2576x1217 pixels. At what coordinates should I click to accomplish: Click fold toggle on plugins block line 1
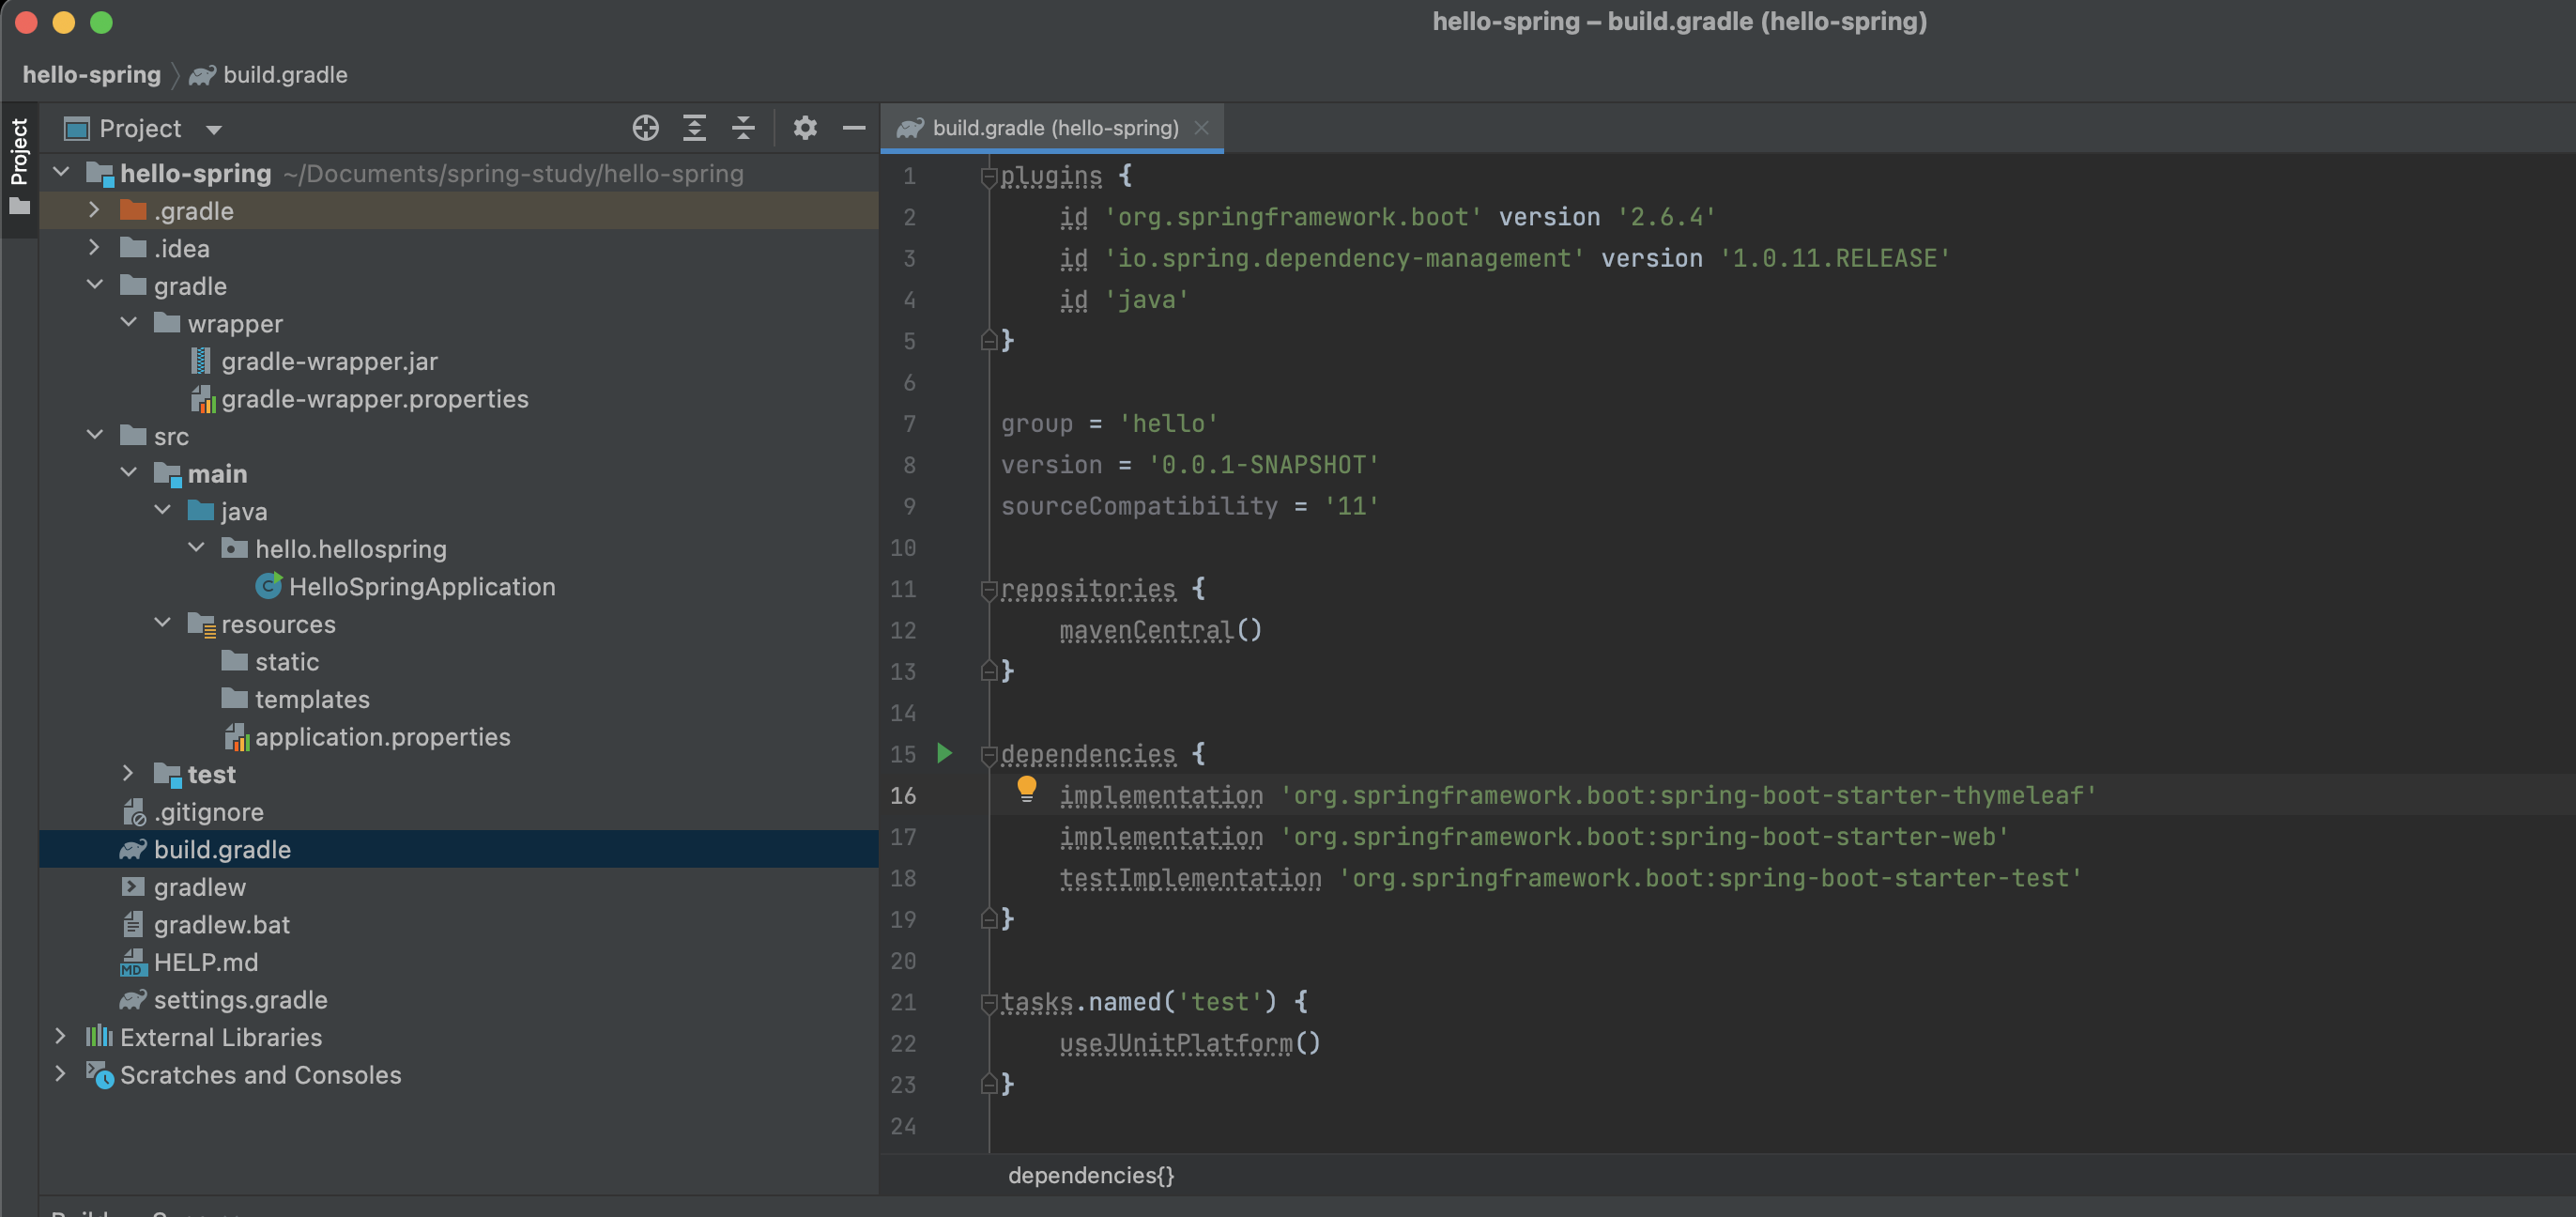[988, 177]
